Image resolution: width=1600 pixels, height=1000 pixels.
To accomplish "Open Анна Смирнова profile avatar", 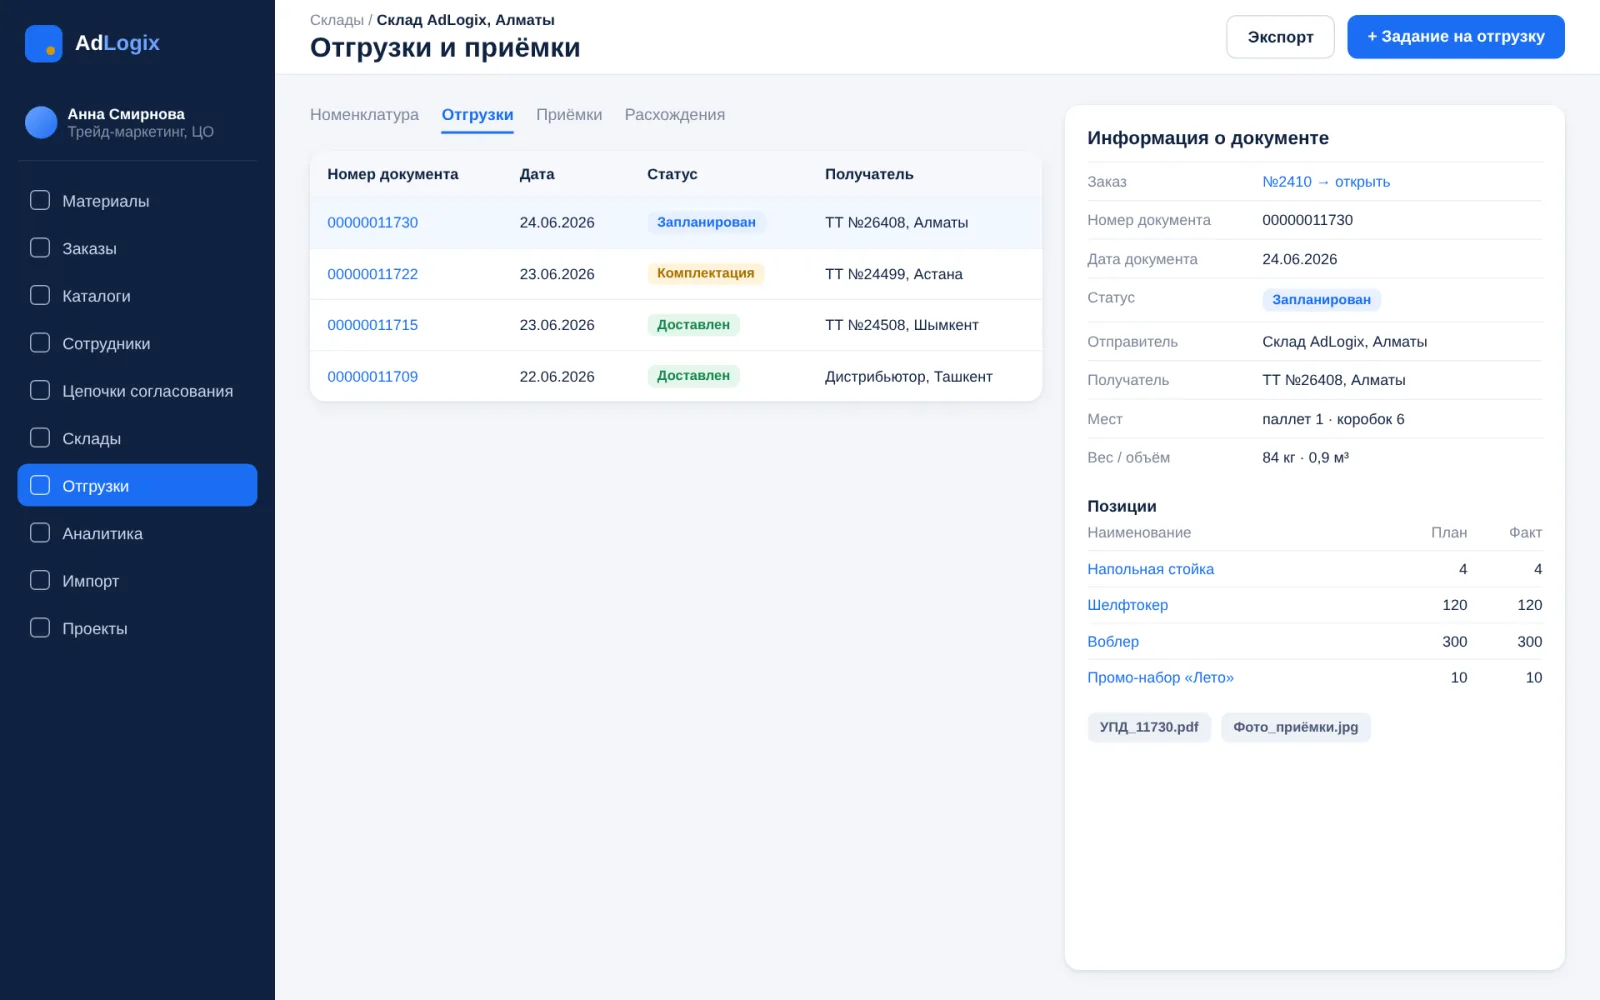I will pyautogui.click(x=41, y=122).
